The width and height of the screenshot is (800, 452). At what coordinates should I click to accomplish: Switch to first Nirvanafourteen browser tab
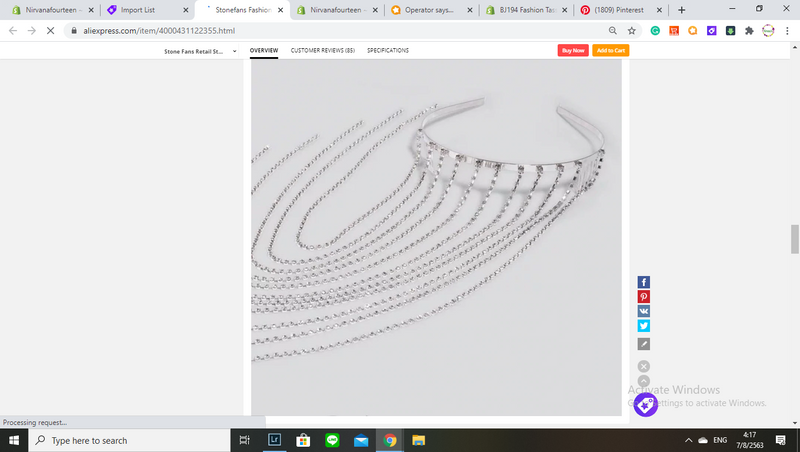[52, 10]
